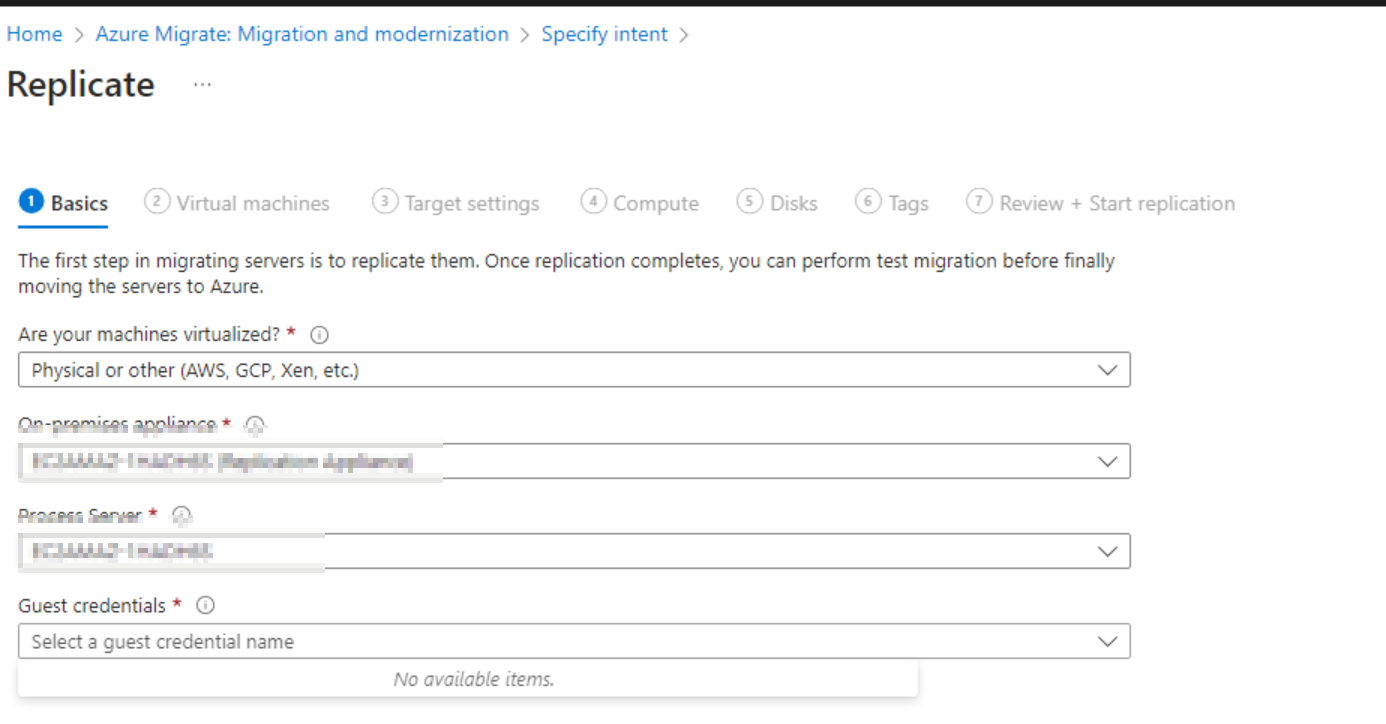This screenshot has height=724, width=1386.
Task: Click the guest credential name input field
Action: point(400,640)
